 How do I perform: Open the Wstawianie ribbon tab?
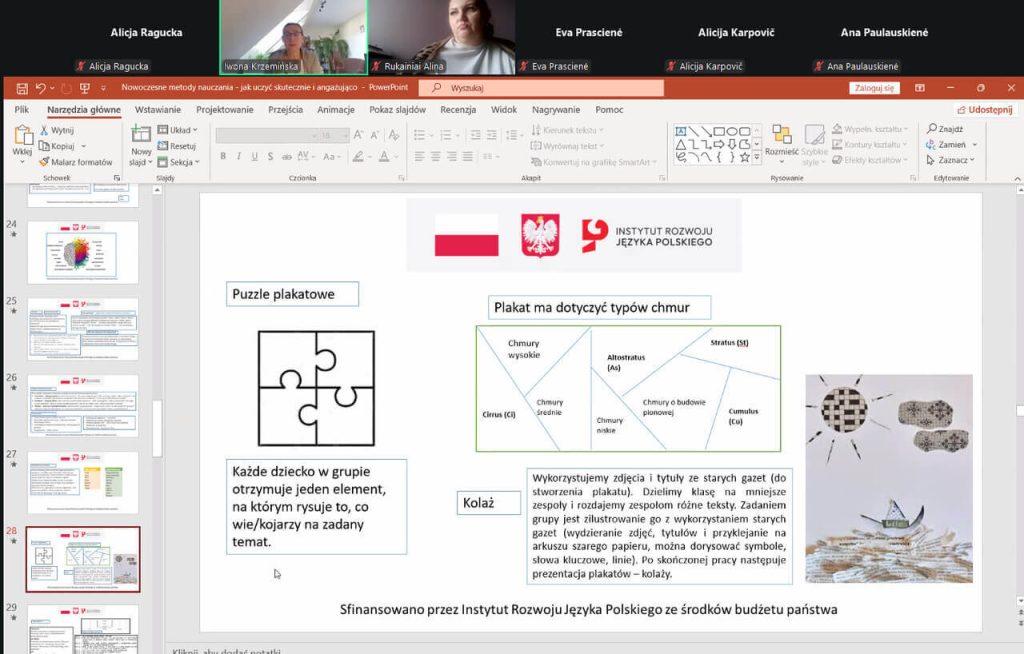click(158, 110)
